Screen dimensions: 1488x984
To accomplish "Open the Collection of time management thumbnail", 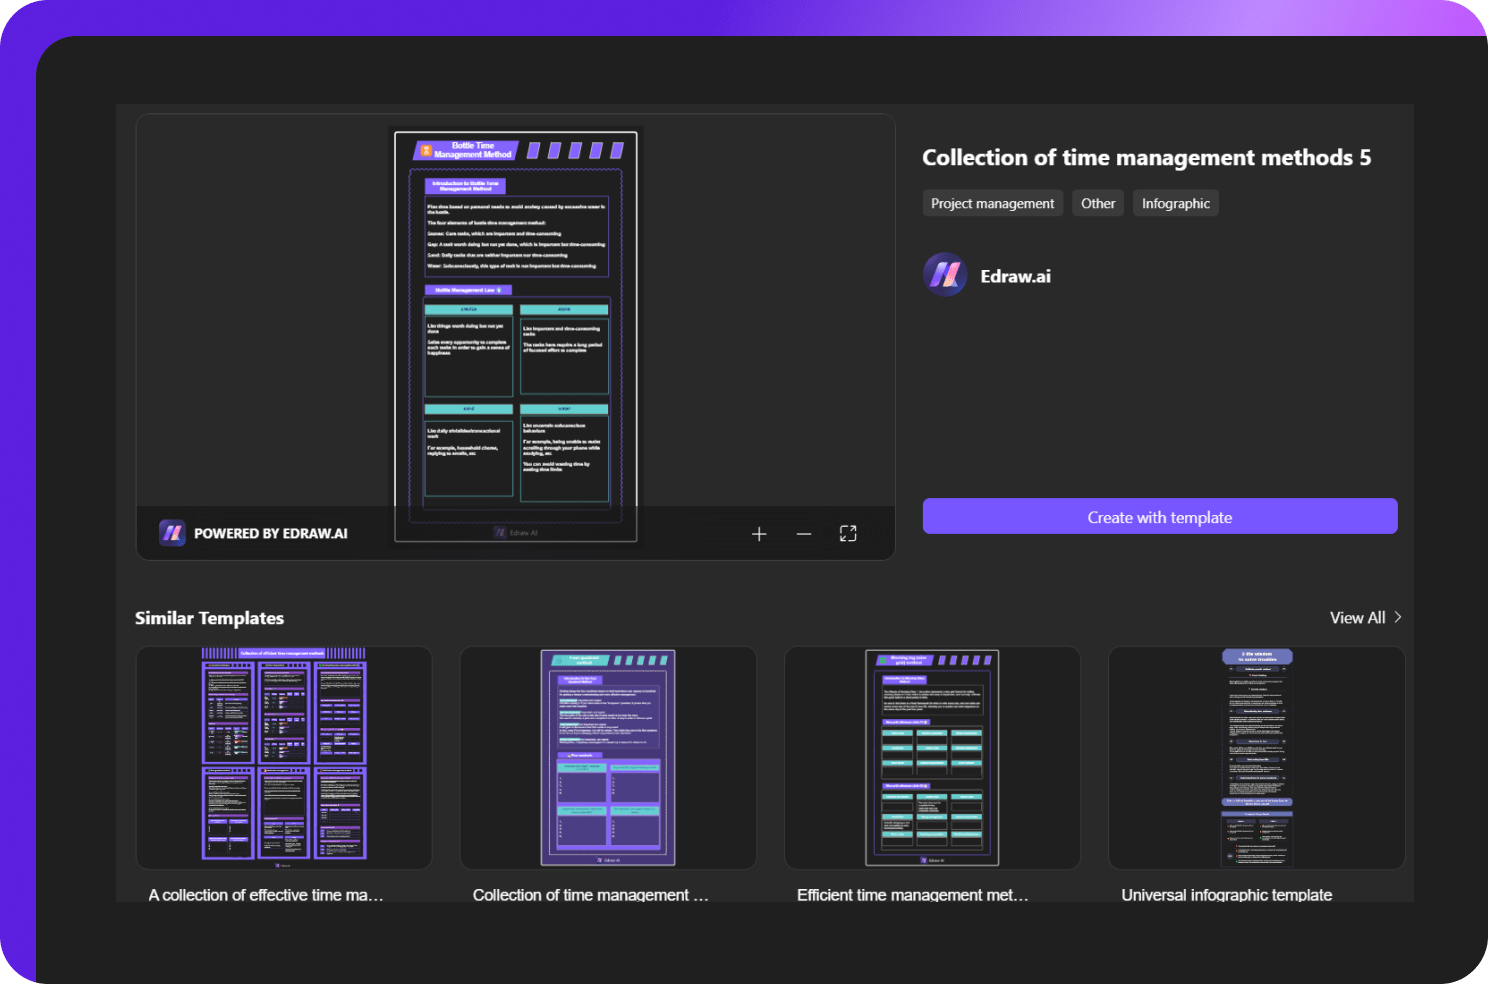I will point(608,757).
